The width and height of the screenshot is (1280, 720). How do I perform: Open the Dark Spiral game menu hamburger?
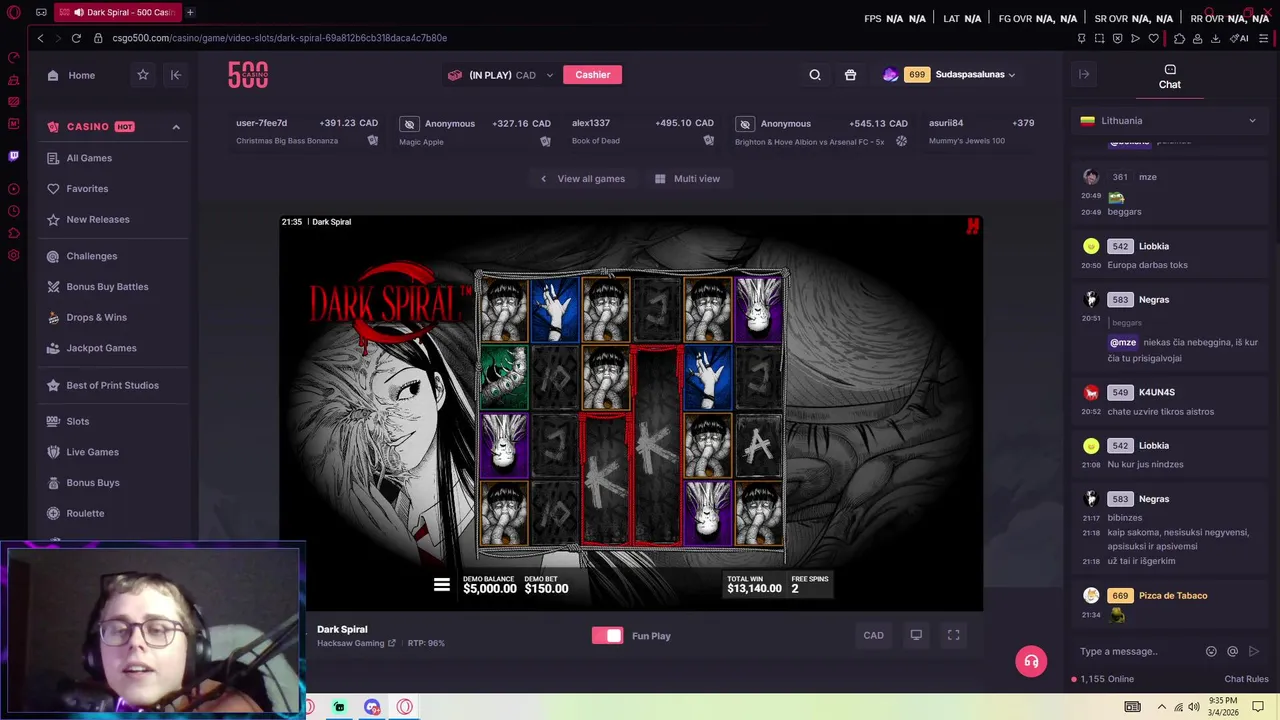point(441,585)
